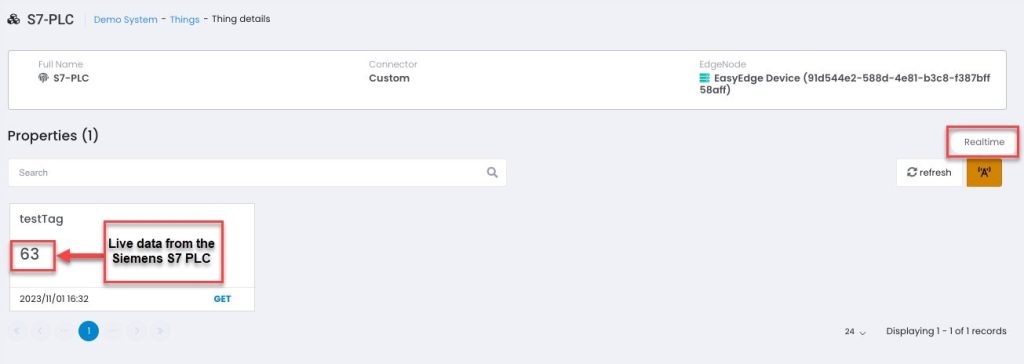The height and width of the screenshot is (364, 1024).
Task: Click the magnifier icon in search box
Action: [492, 173]
